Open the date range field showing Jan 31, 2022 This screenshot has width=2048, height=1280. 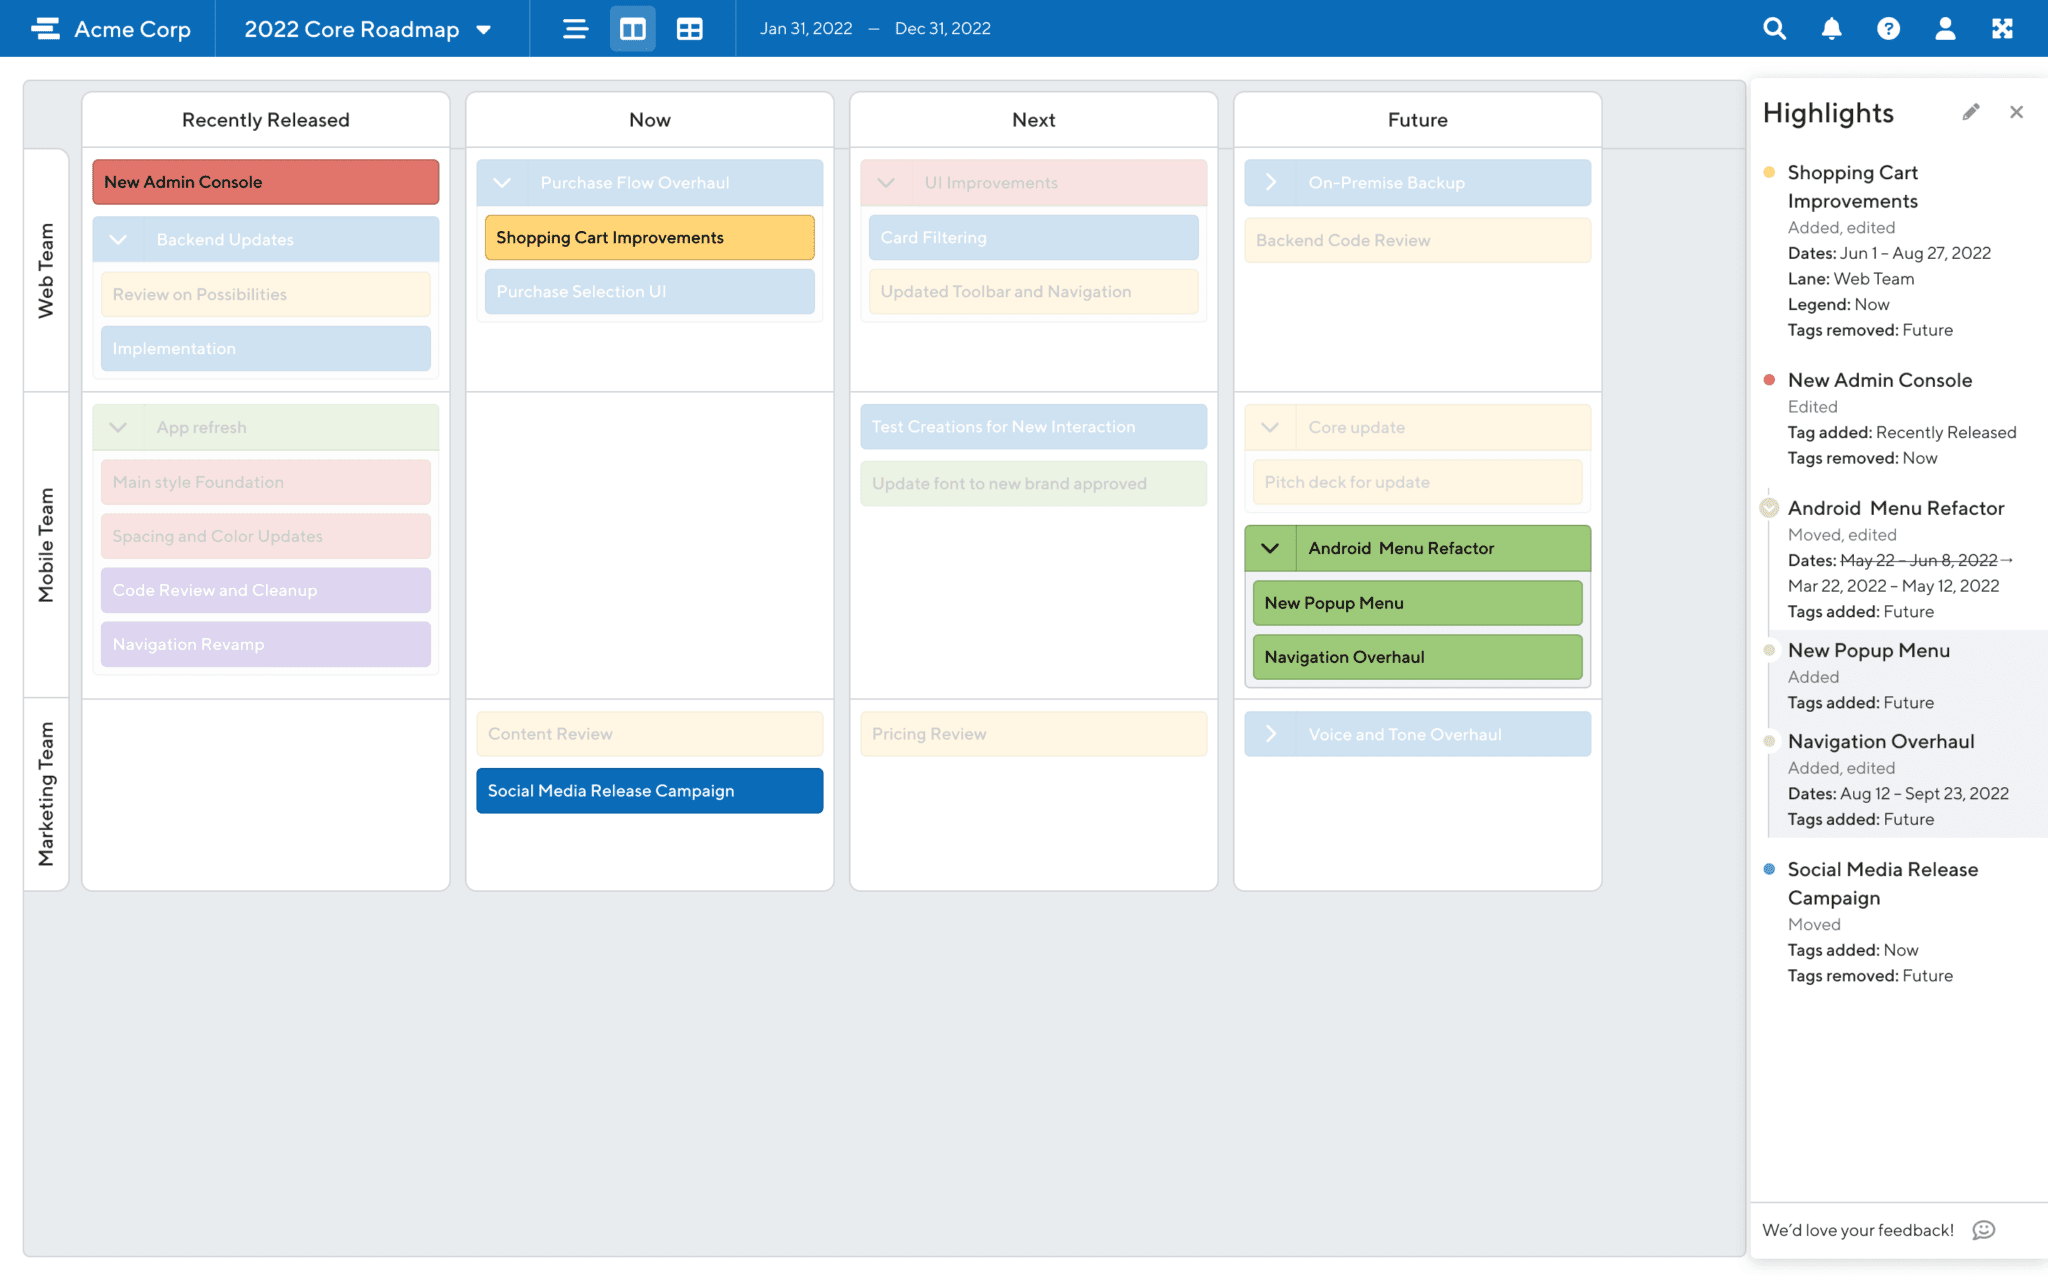click(806, 28)
